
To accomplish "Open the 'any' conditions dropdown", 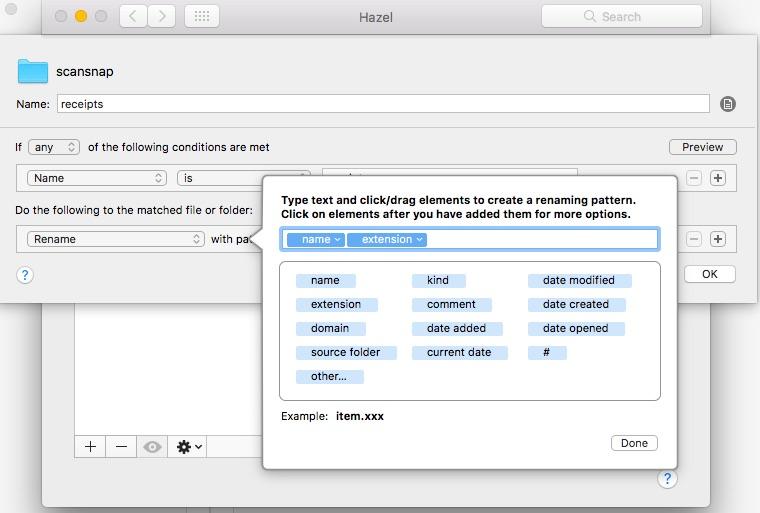I will 54,147.
